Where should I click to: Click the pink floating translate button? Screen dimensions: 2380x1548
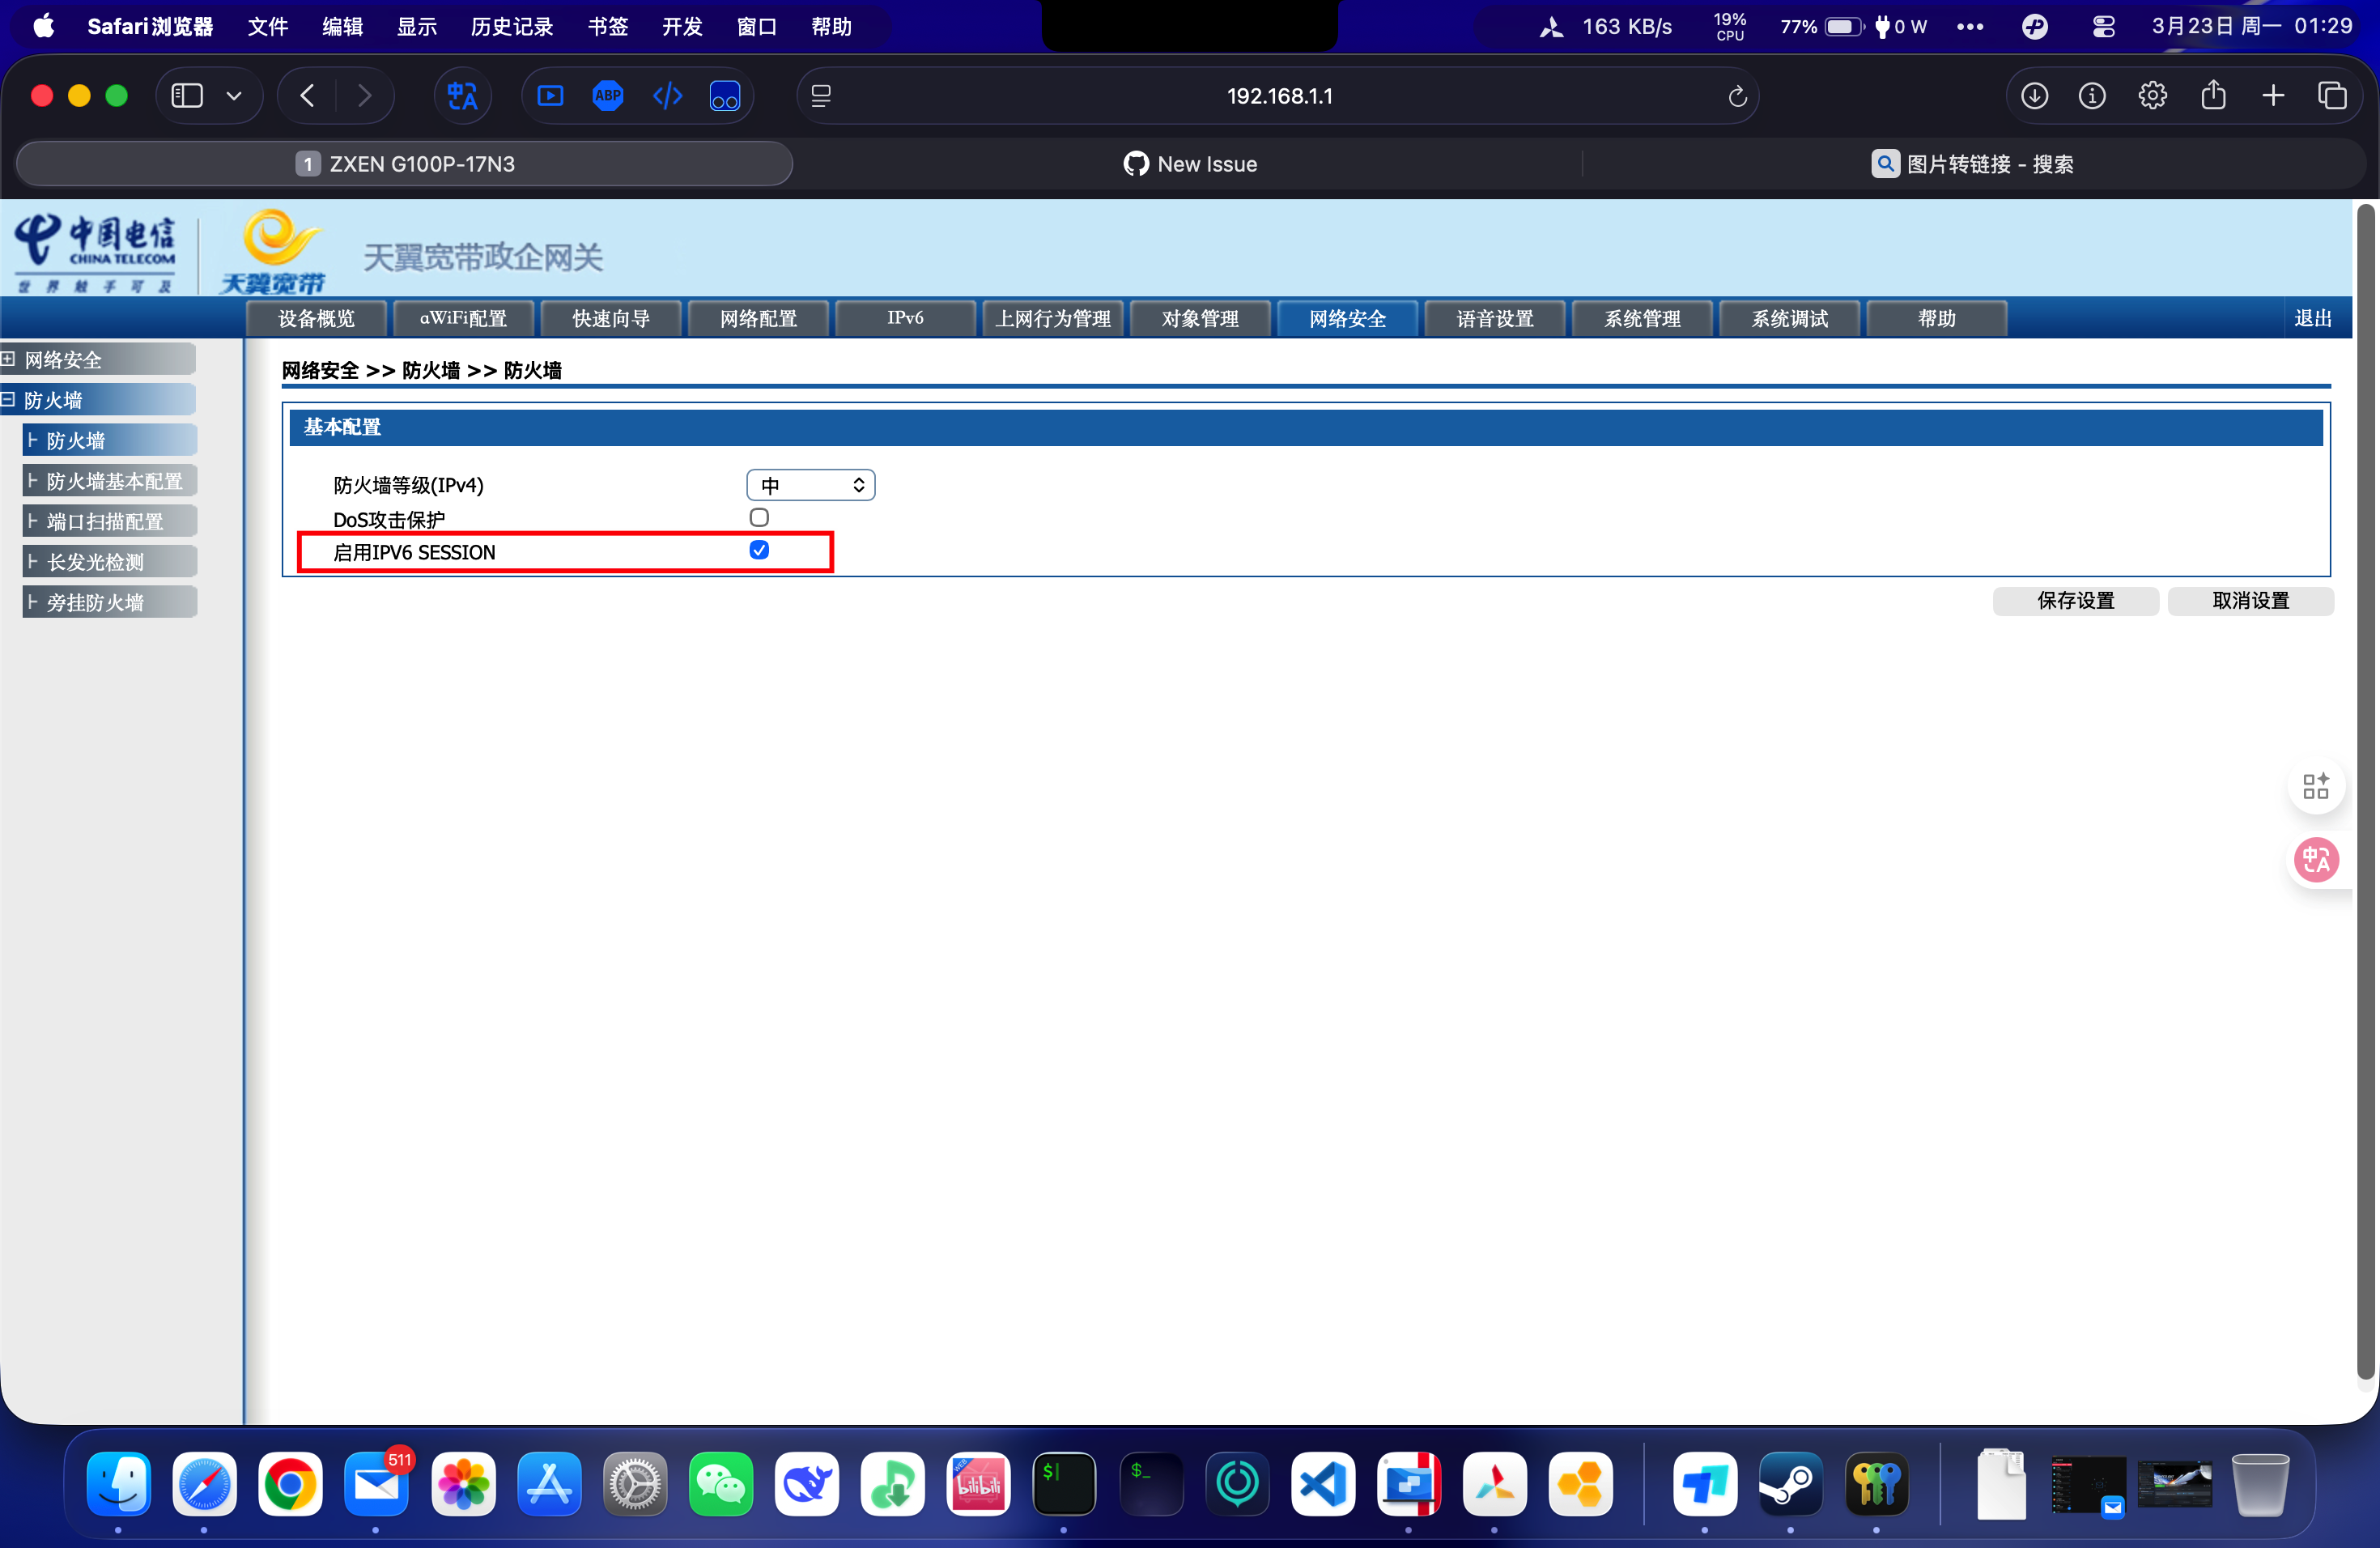click(2316, 860)
